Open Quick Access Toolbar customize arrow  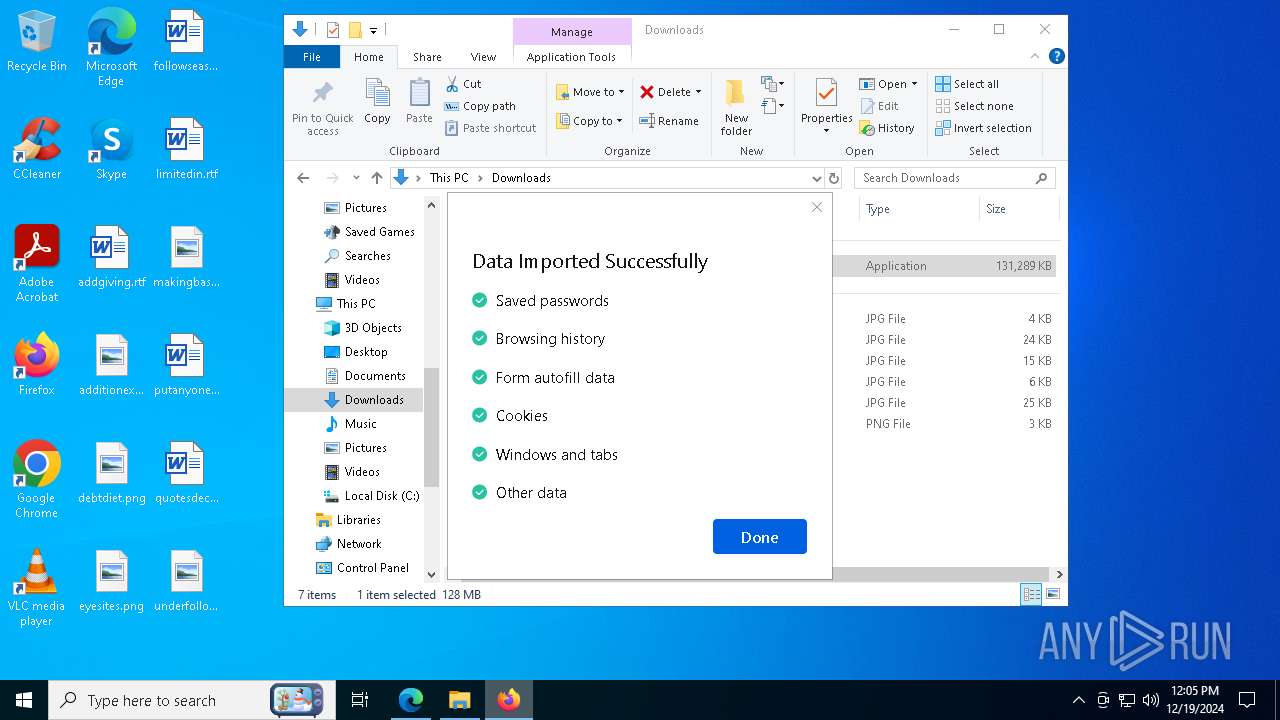point(373,30)
